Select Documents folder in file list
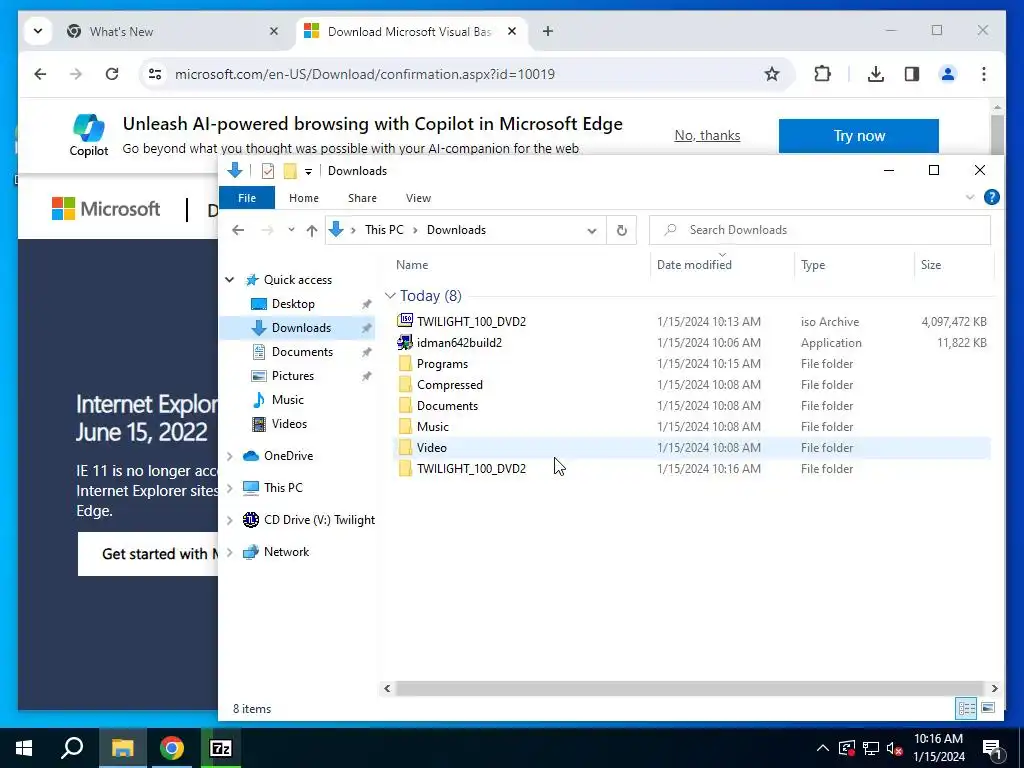This screenshot has width=1024, height=768. [692, 406]
